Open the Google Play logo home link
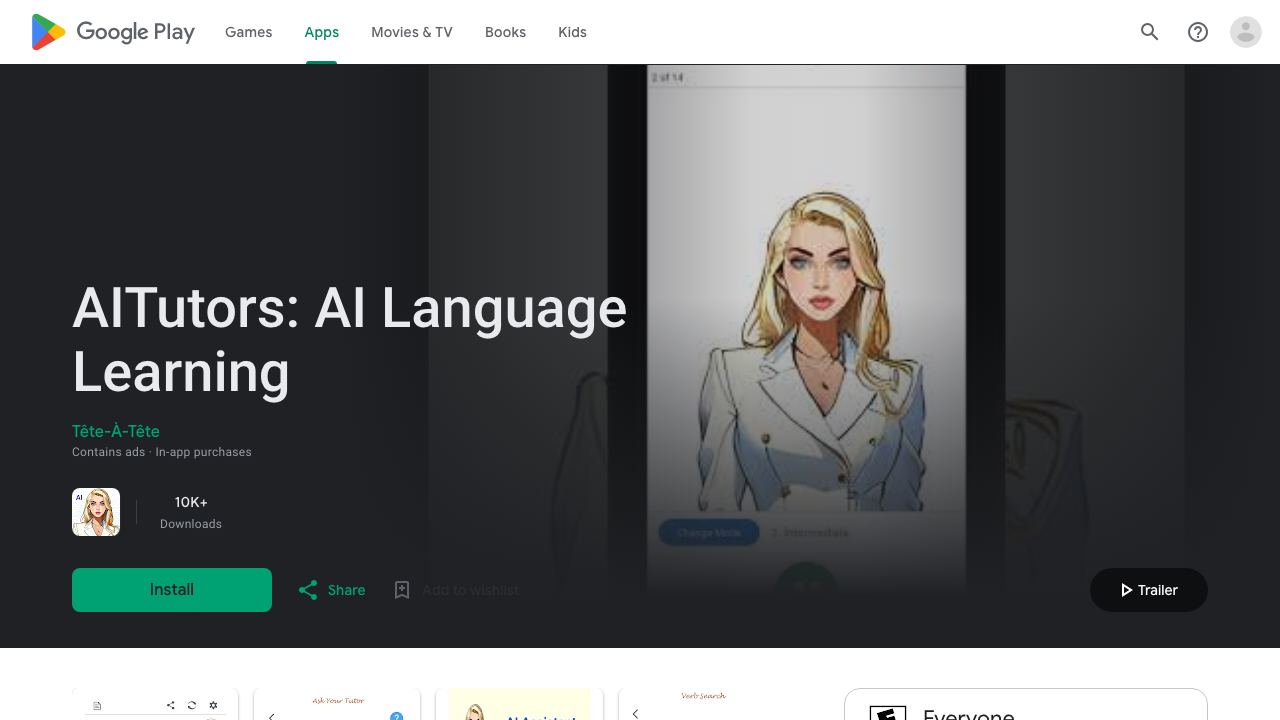Image resolution: width=1280 pixels, height=720 pixels. (113, 32)
